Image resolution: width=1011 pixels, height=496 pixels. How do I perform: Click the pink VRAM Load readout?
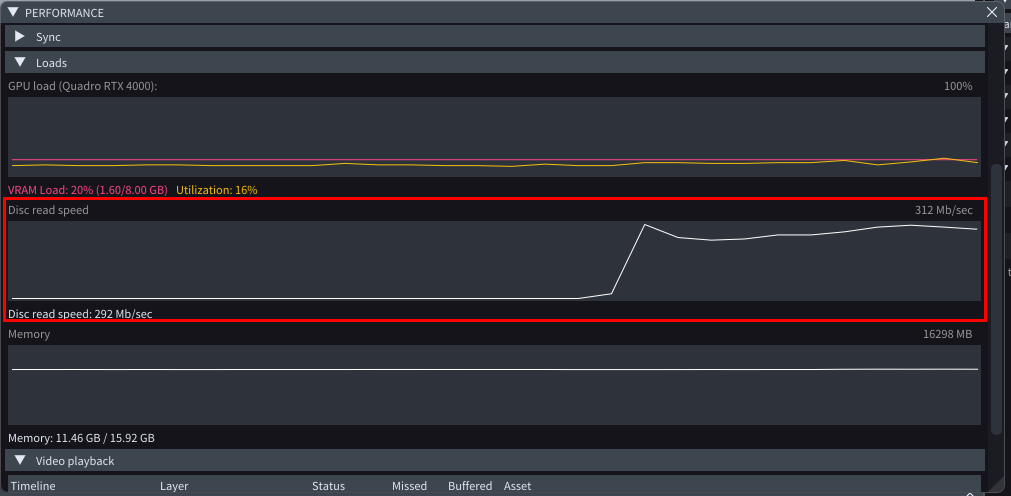point(89,190)
